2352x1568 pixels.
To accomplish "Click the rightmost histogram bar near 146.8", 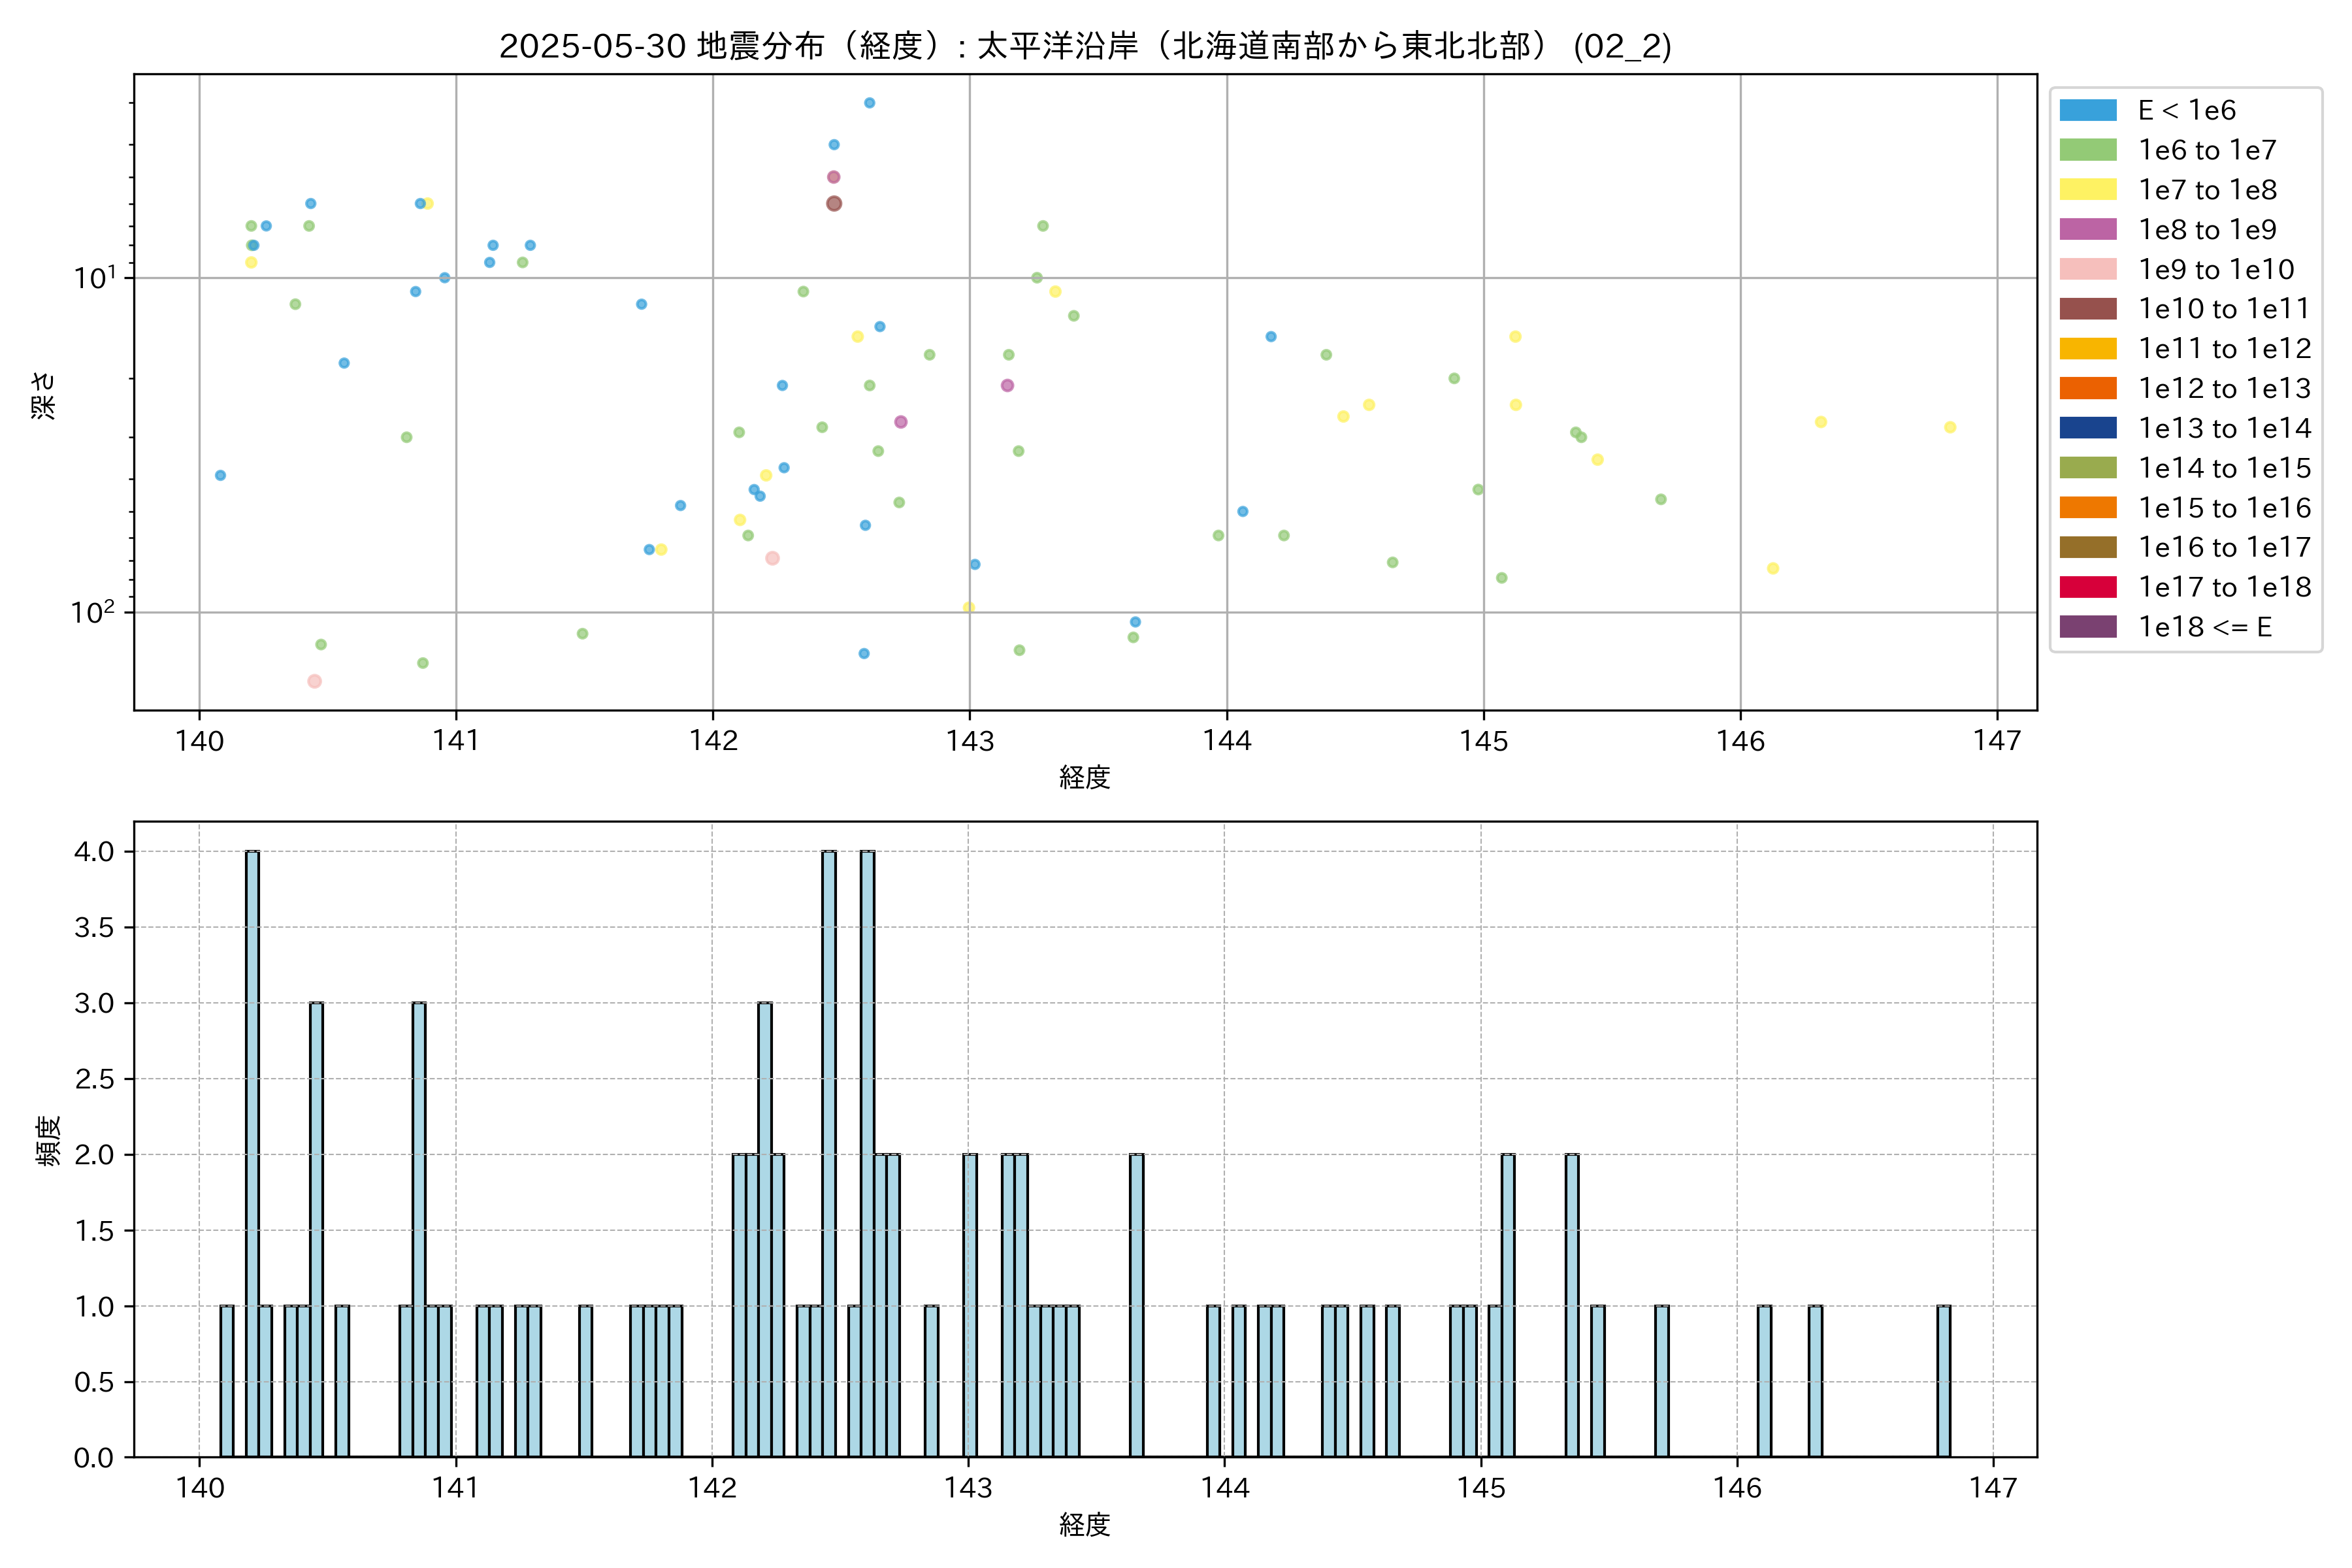I will click(1943, 1380).
